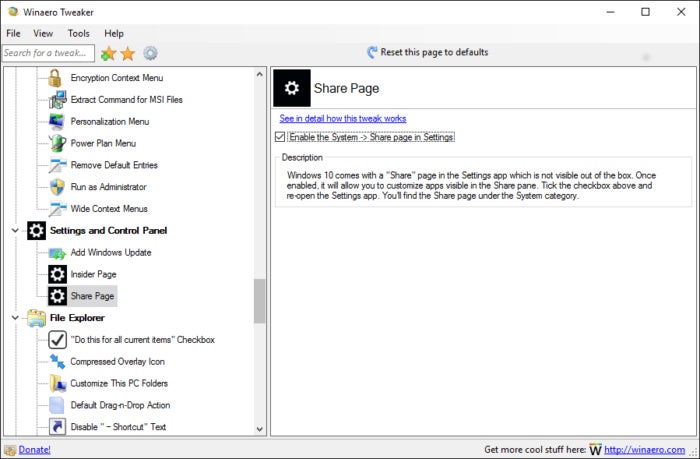Click the tree panel scrollbar thumb

pyautogui.click(x=259, y=301)
